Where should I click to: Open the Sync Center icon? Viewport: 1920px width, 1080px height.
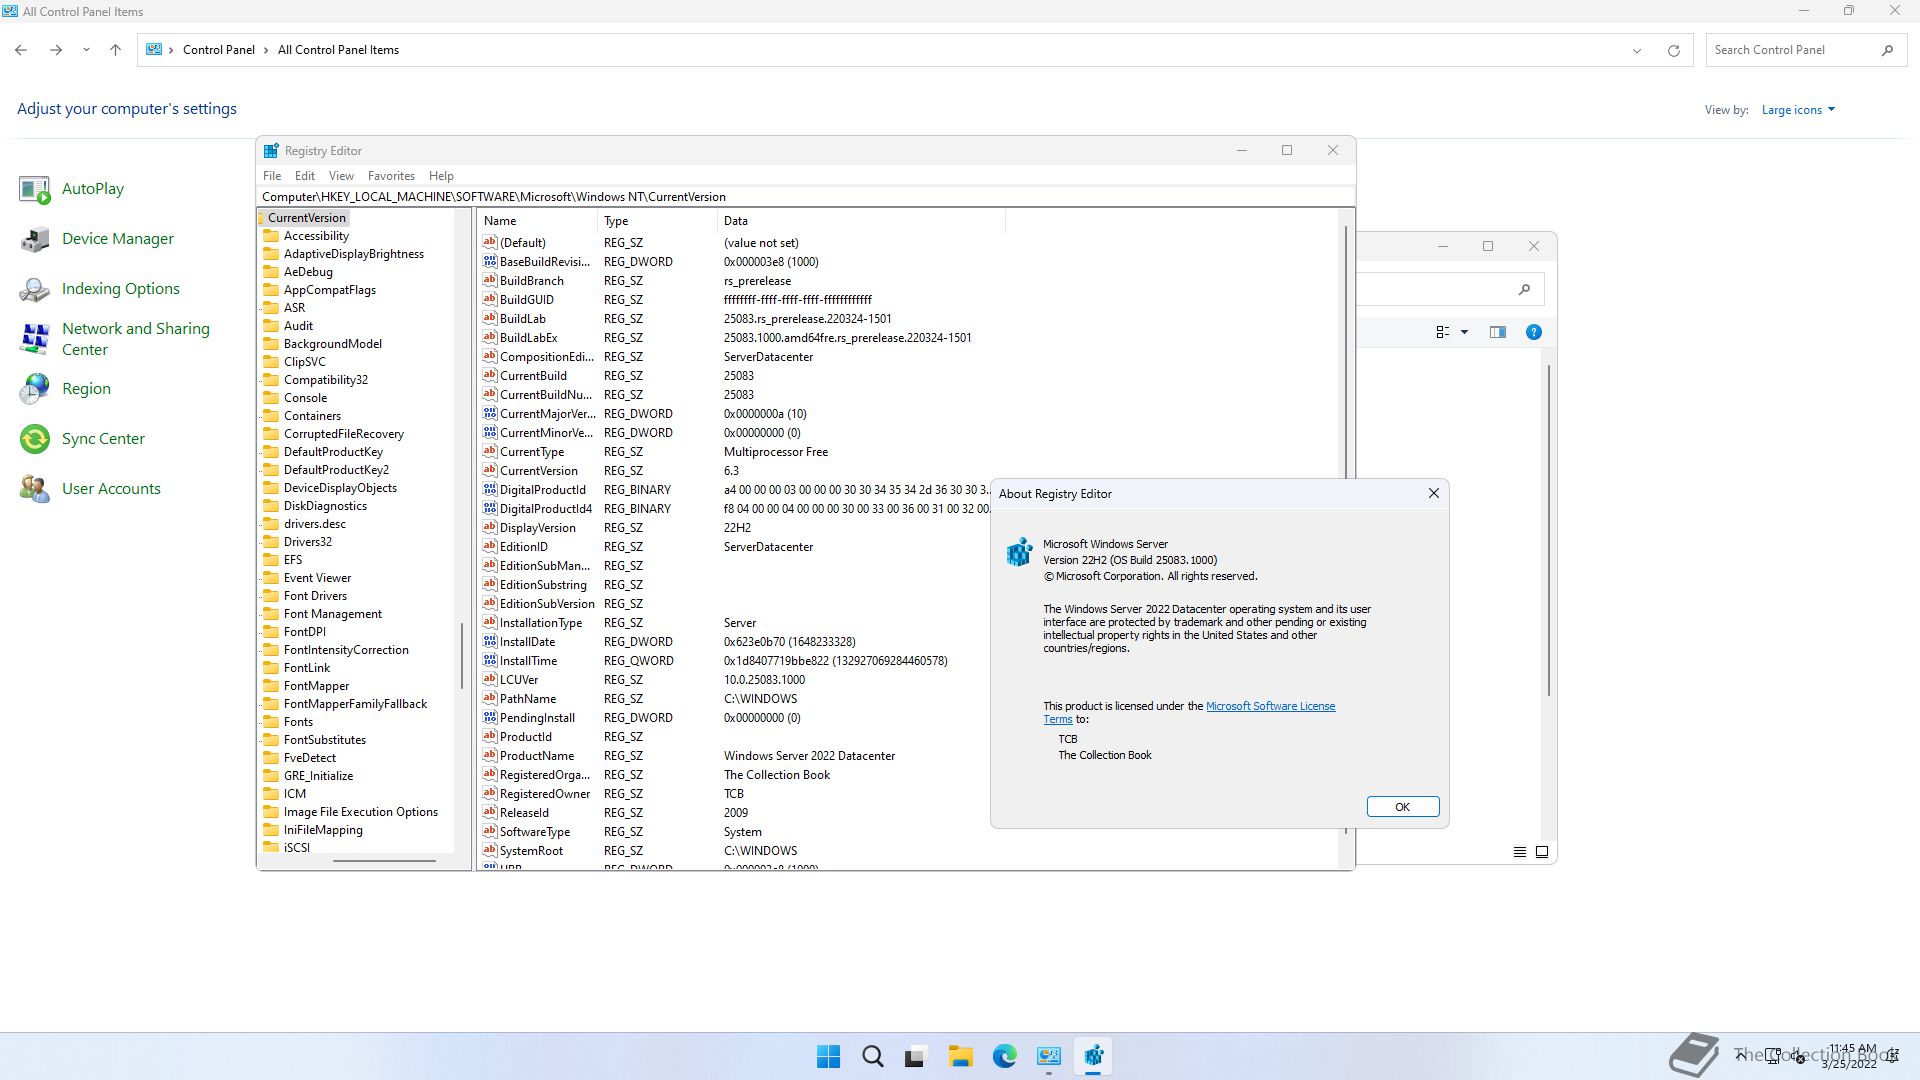tap(35, 439)
